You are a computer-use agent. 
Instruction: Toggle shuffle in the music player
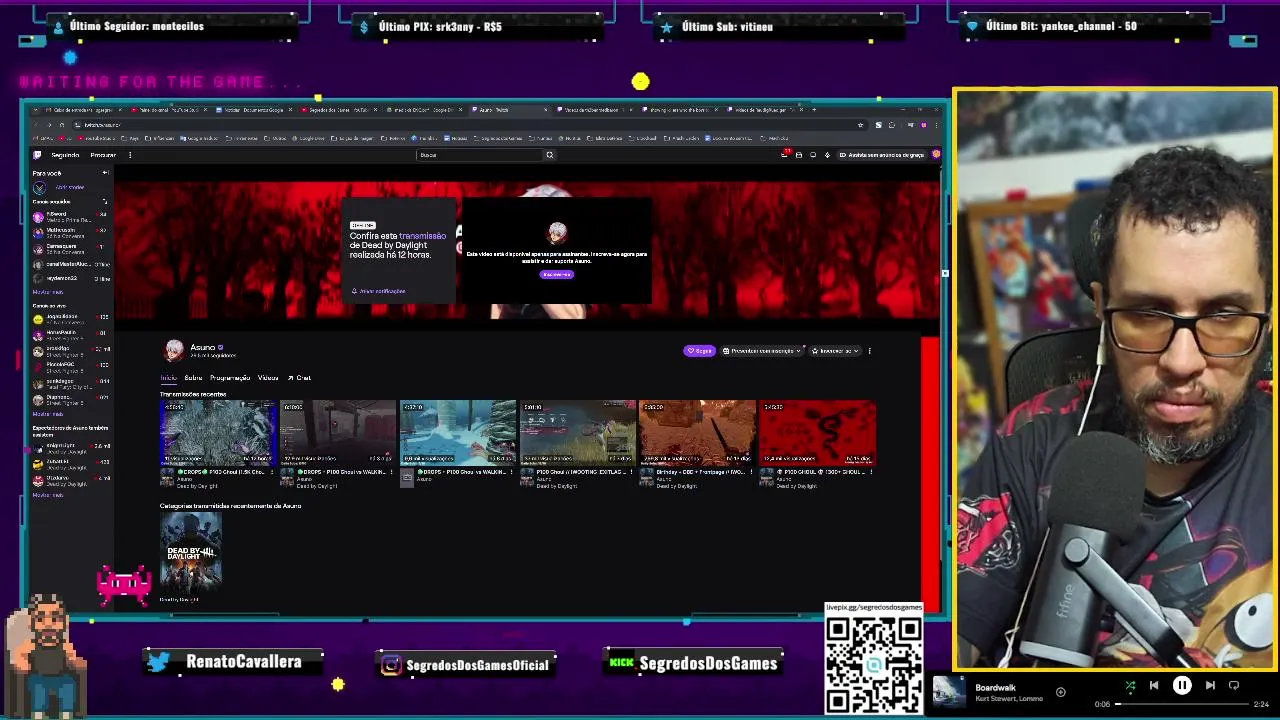click(1130, 685)
